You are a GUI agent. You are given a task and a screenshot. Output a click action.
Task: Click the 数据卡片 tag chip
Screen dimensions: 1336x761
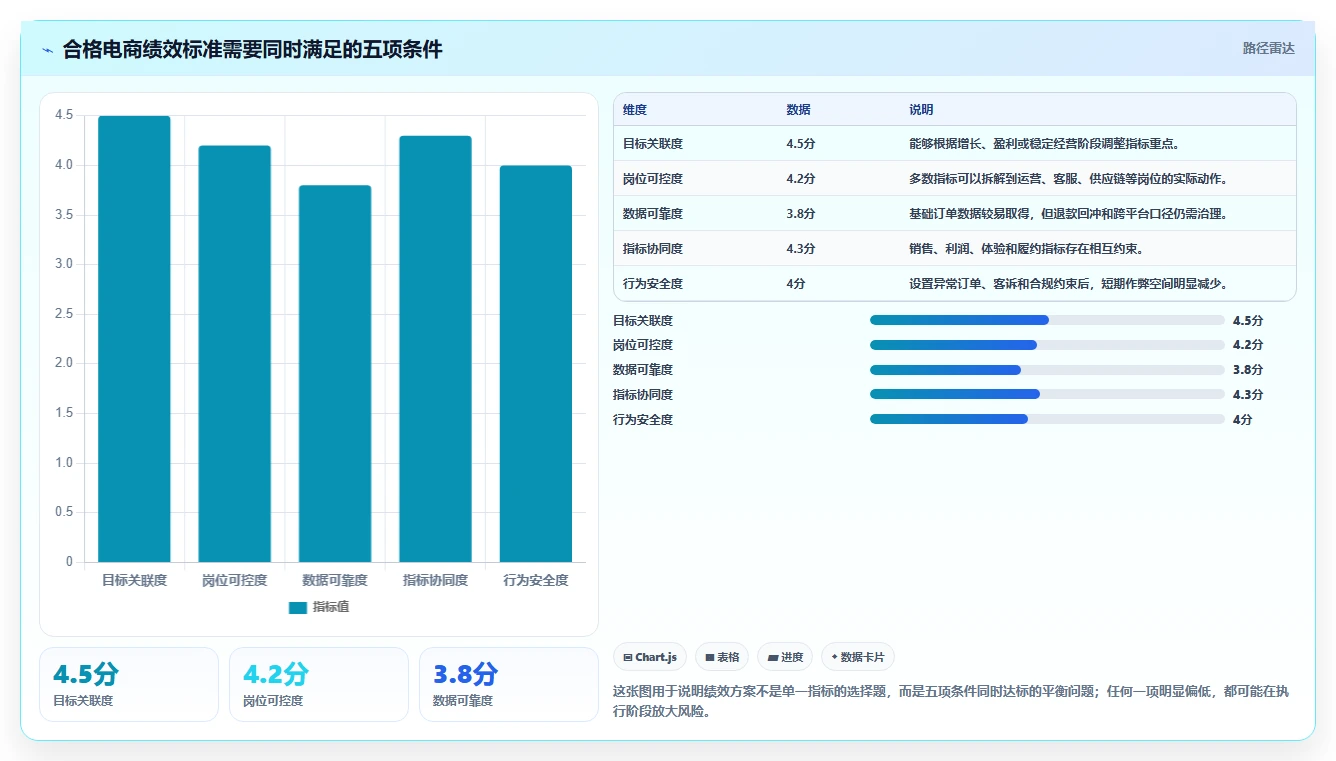point(858,657)
